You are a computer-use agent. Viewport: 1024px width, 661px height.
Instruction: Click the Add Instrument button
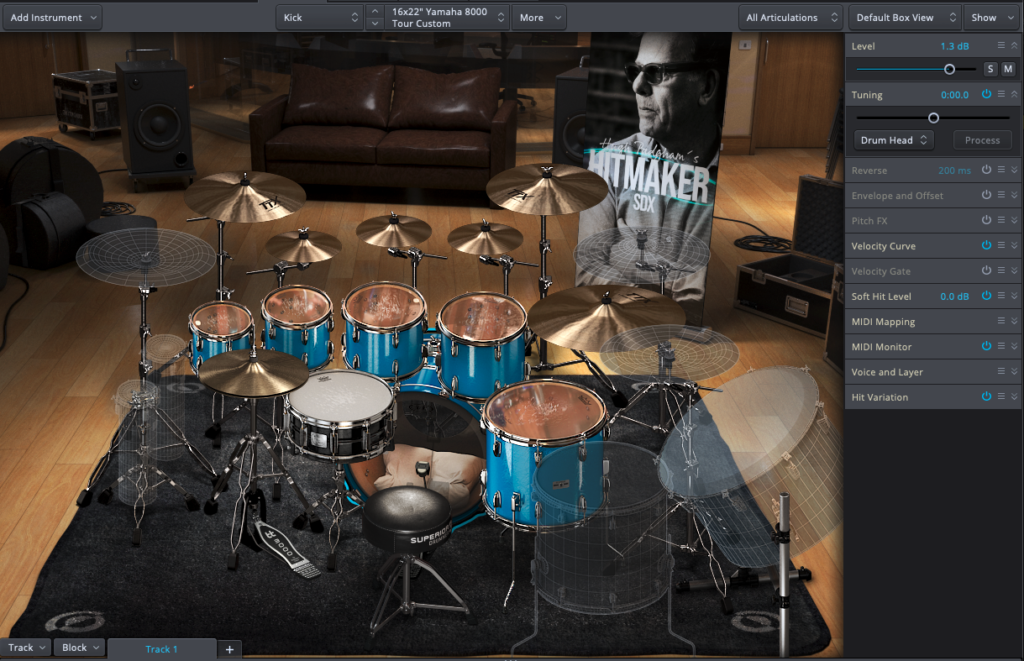53,17
